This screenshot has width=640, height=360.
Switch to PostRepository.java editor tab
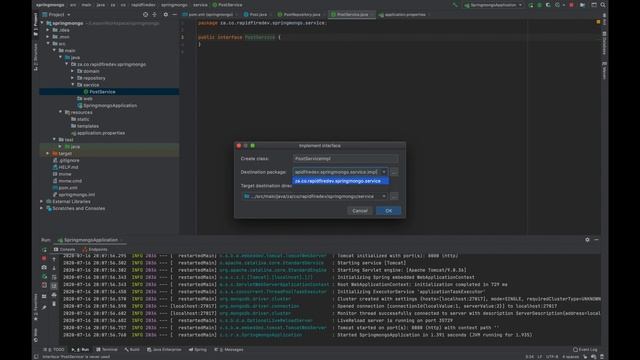(x=299, y=14)
